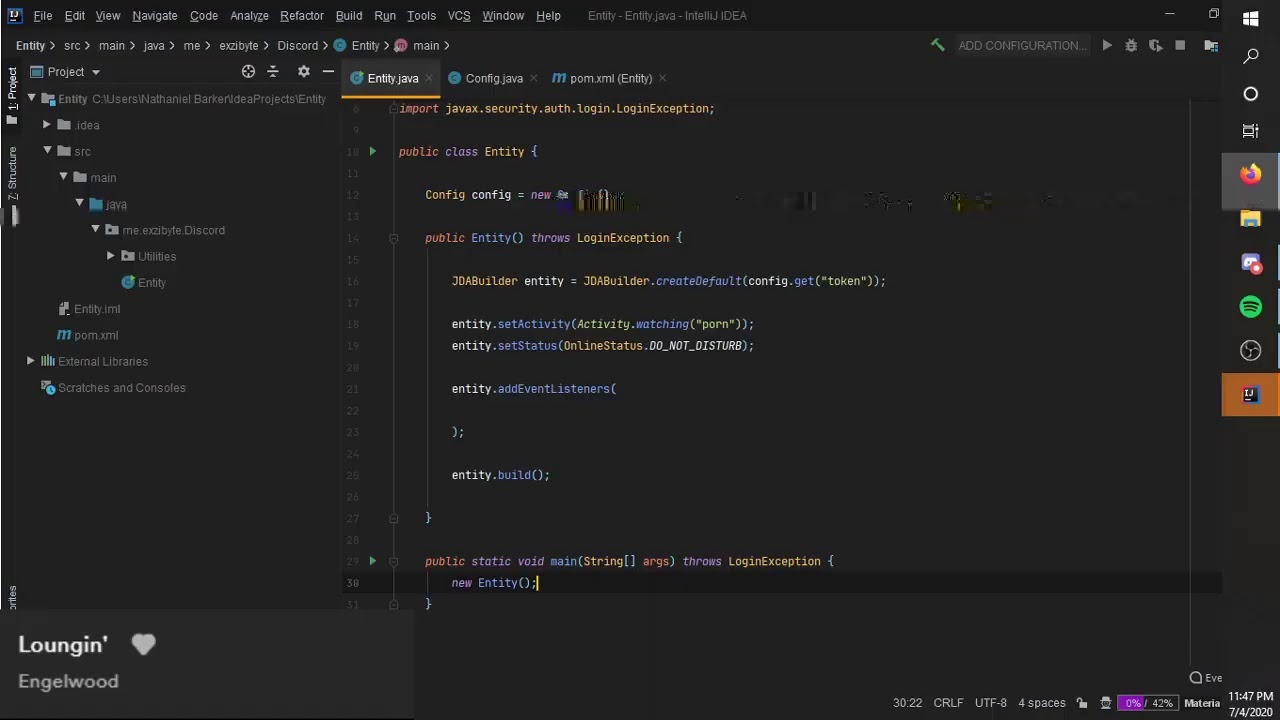Click run gutter arrow beside main method
Viewport: 1280px width, 720px height.
coord(372,561)
